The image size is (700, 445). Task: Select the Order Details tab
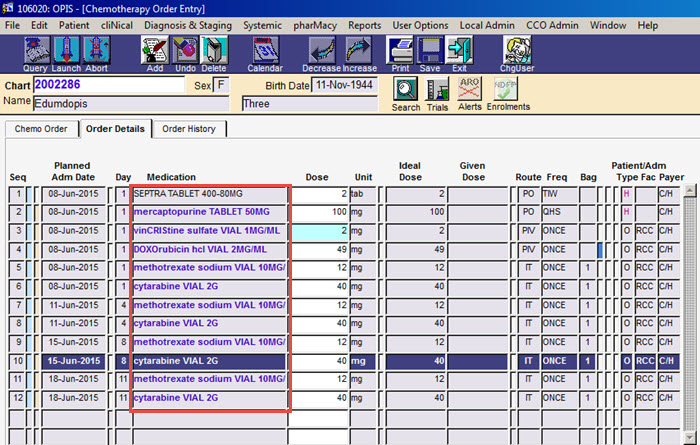tap(115, 129)
